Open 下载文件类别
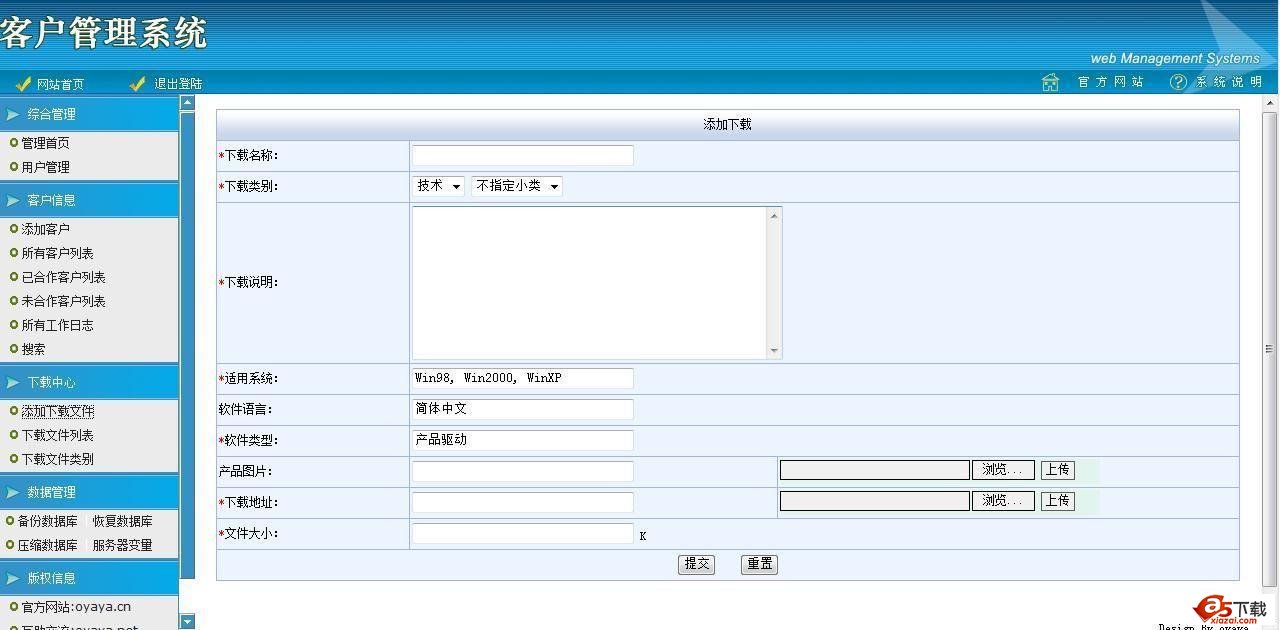Viewport: 1280px width, 630px height. (x=58, y=459)
